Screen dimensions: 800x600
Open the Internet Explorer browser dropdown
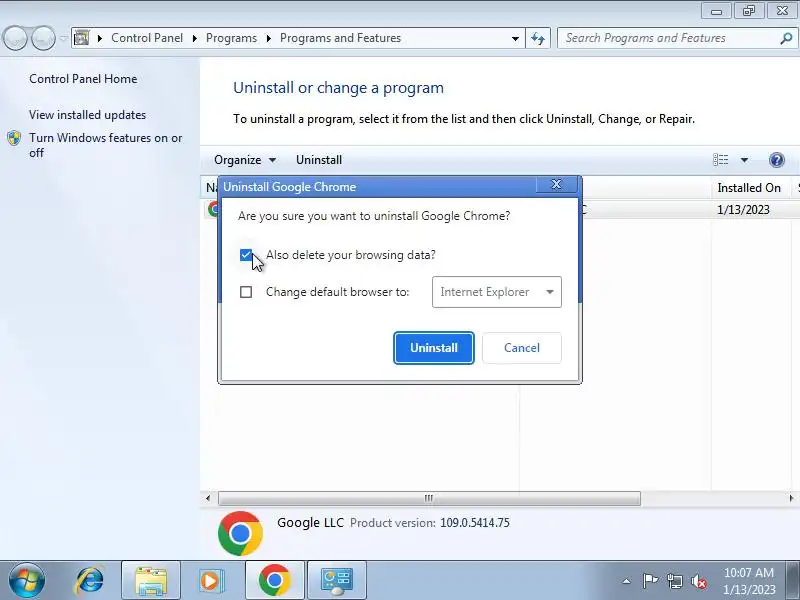pyautogui.click(x=496, y=292)
